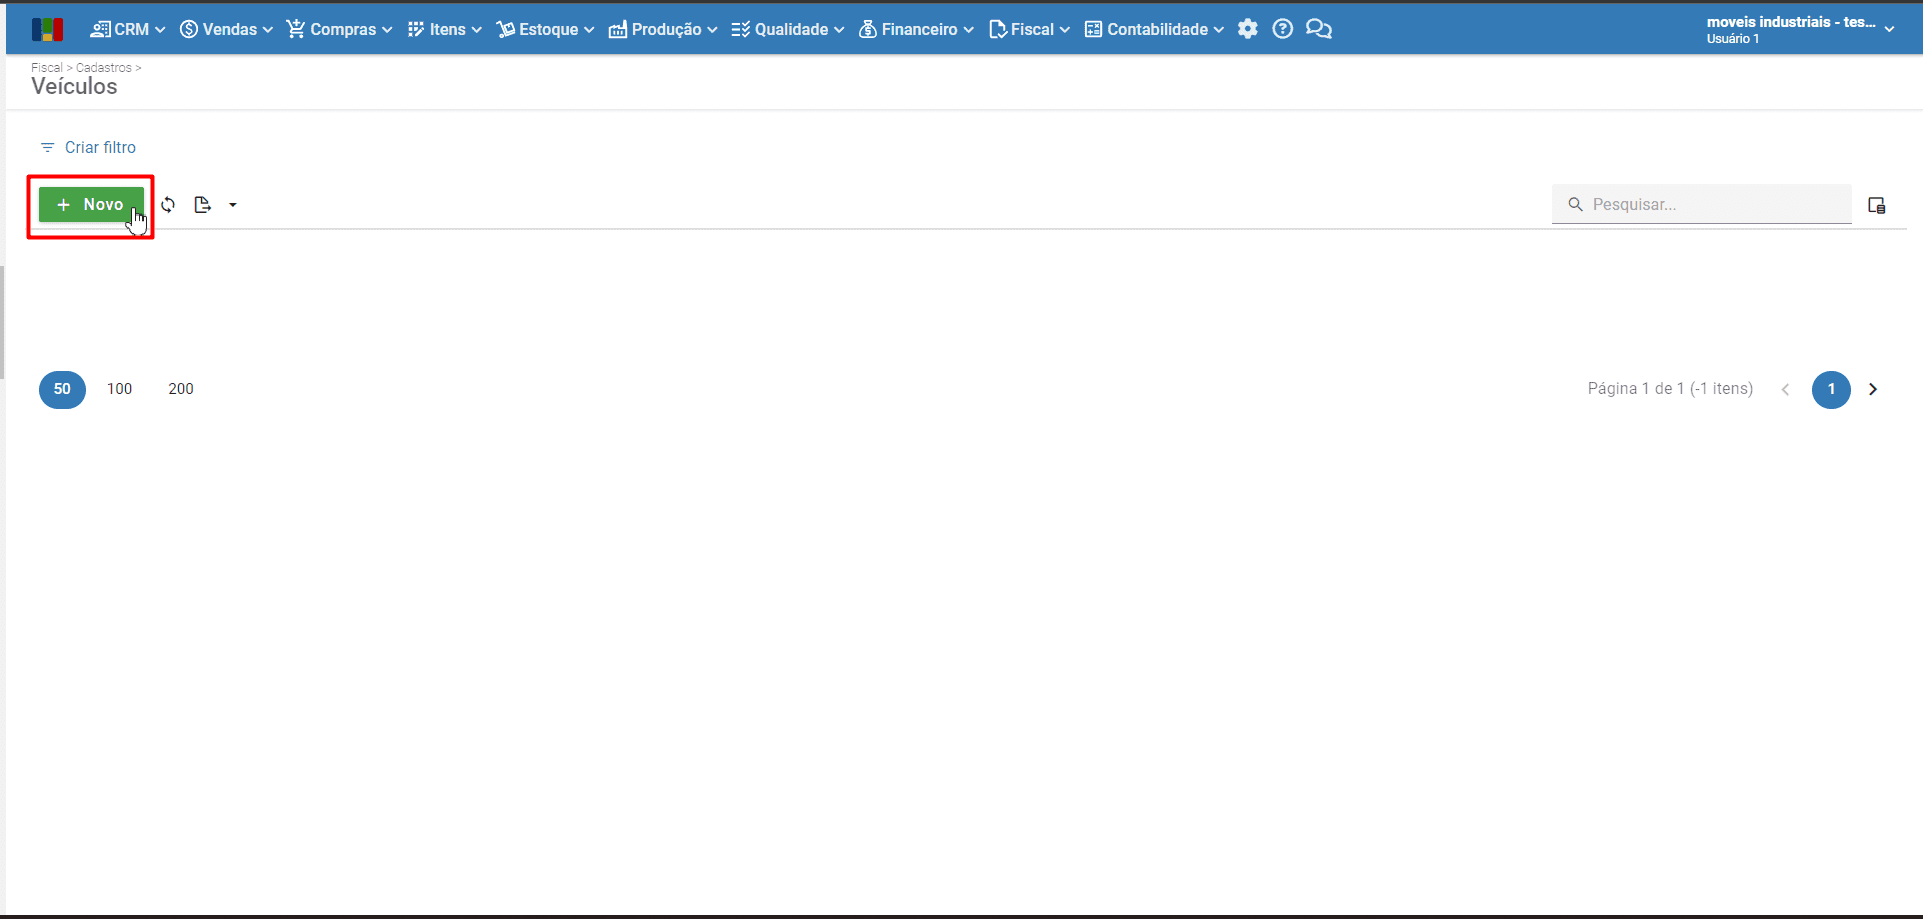Refresh the vehicle list
This screenshot has width=1923, height=919.
click(168, 205)
